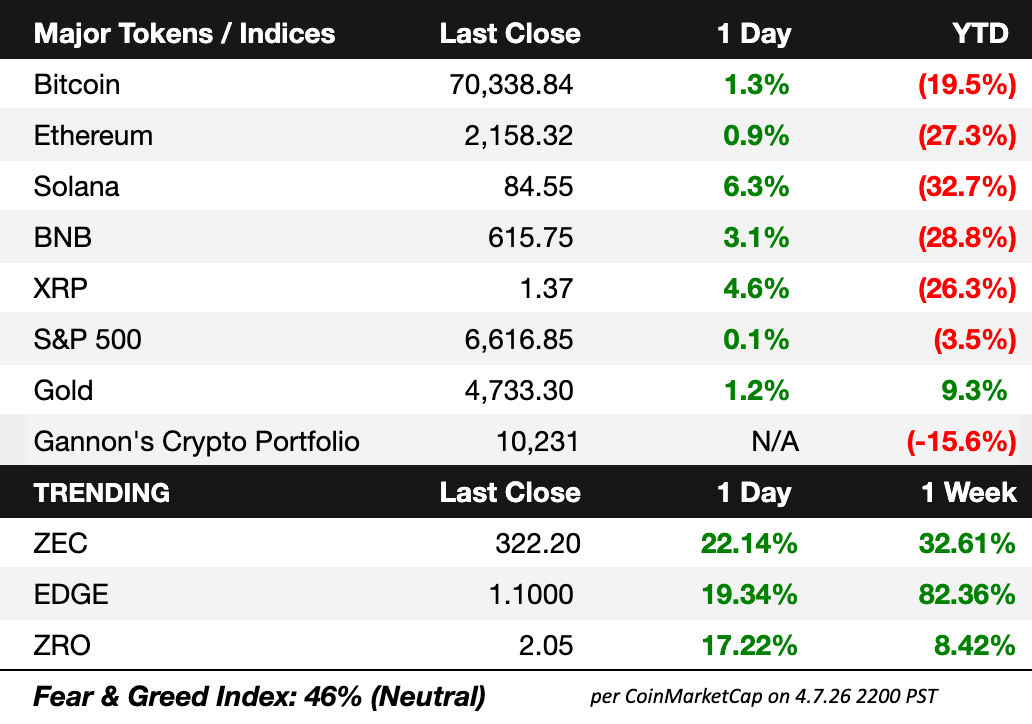Select Bitcoin's last close of 70,338.84
This screenshot has height=724, width=1032.
[512, 85]
